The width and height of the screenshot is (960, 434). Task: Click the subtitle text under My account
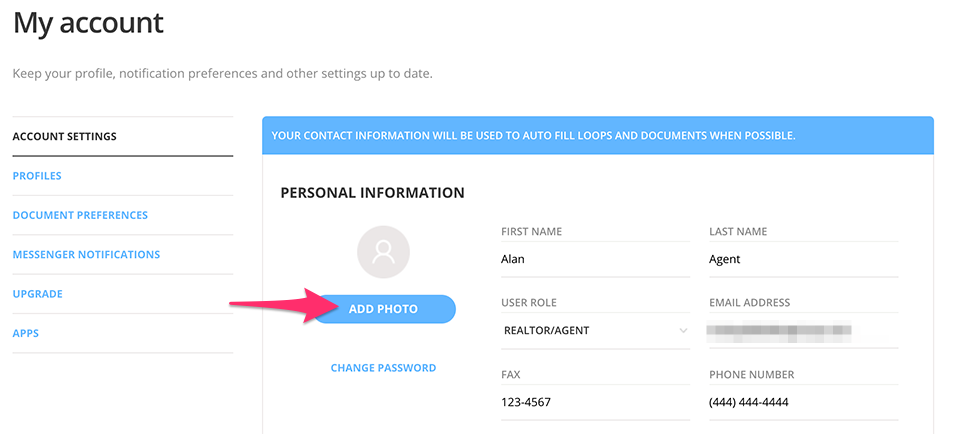(x=222, y=74)
